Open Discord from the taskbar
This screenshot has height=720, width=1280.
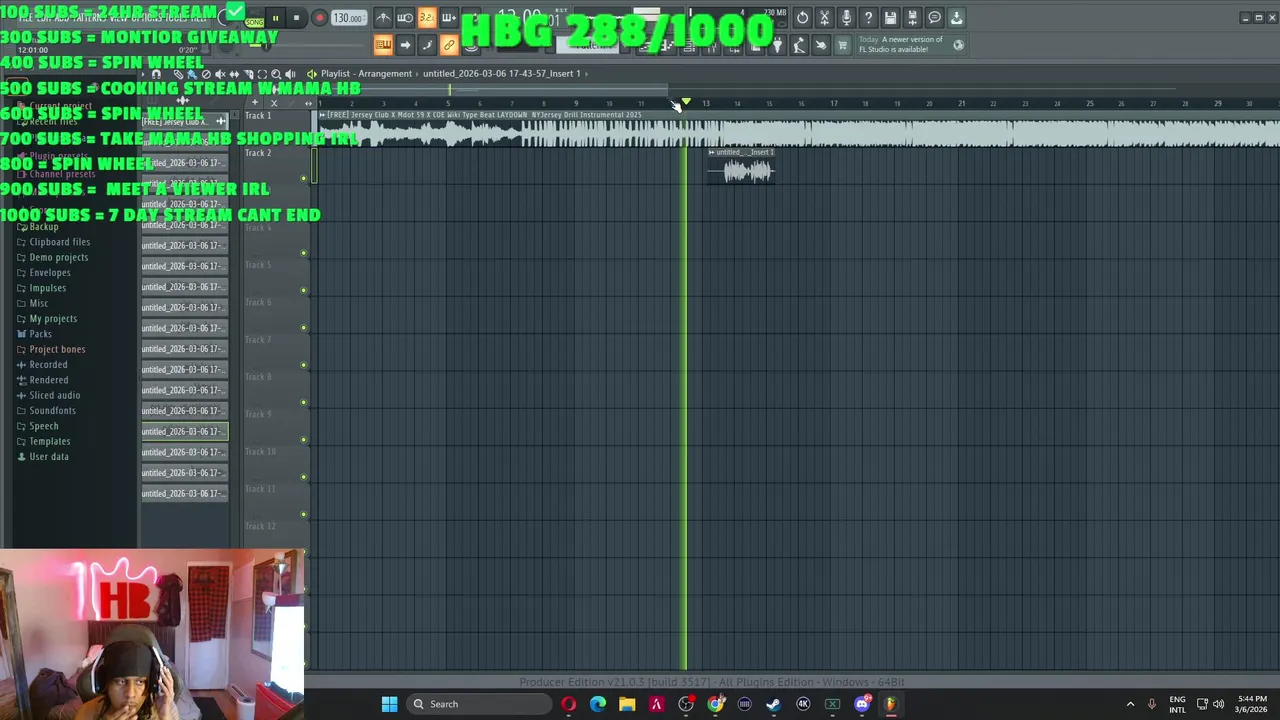(862, 704)
